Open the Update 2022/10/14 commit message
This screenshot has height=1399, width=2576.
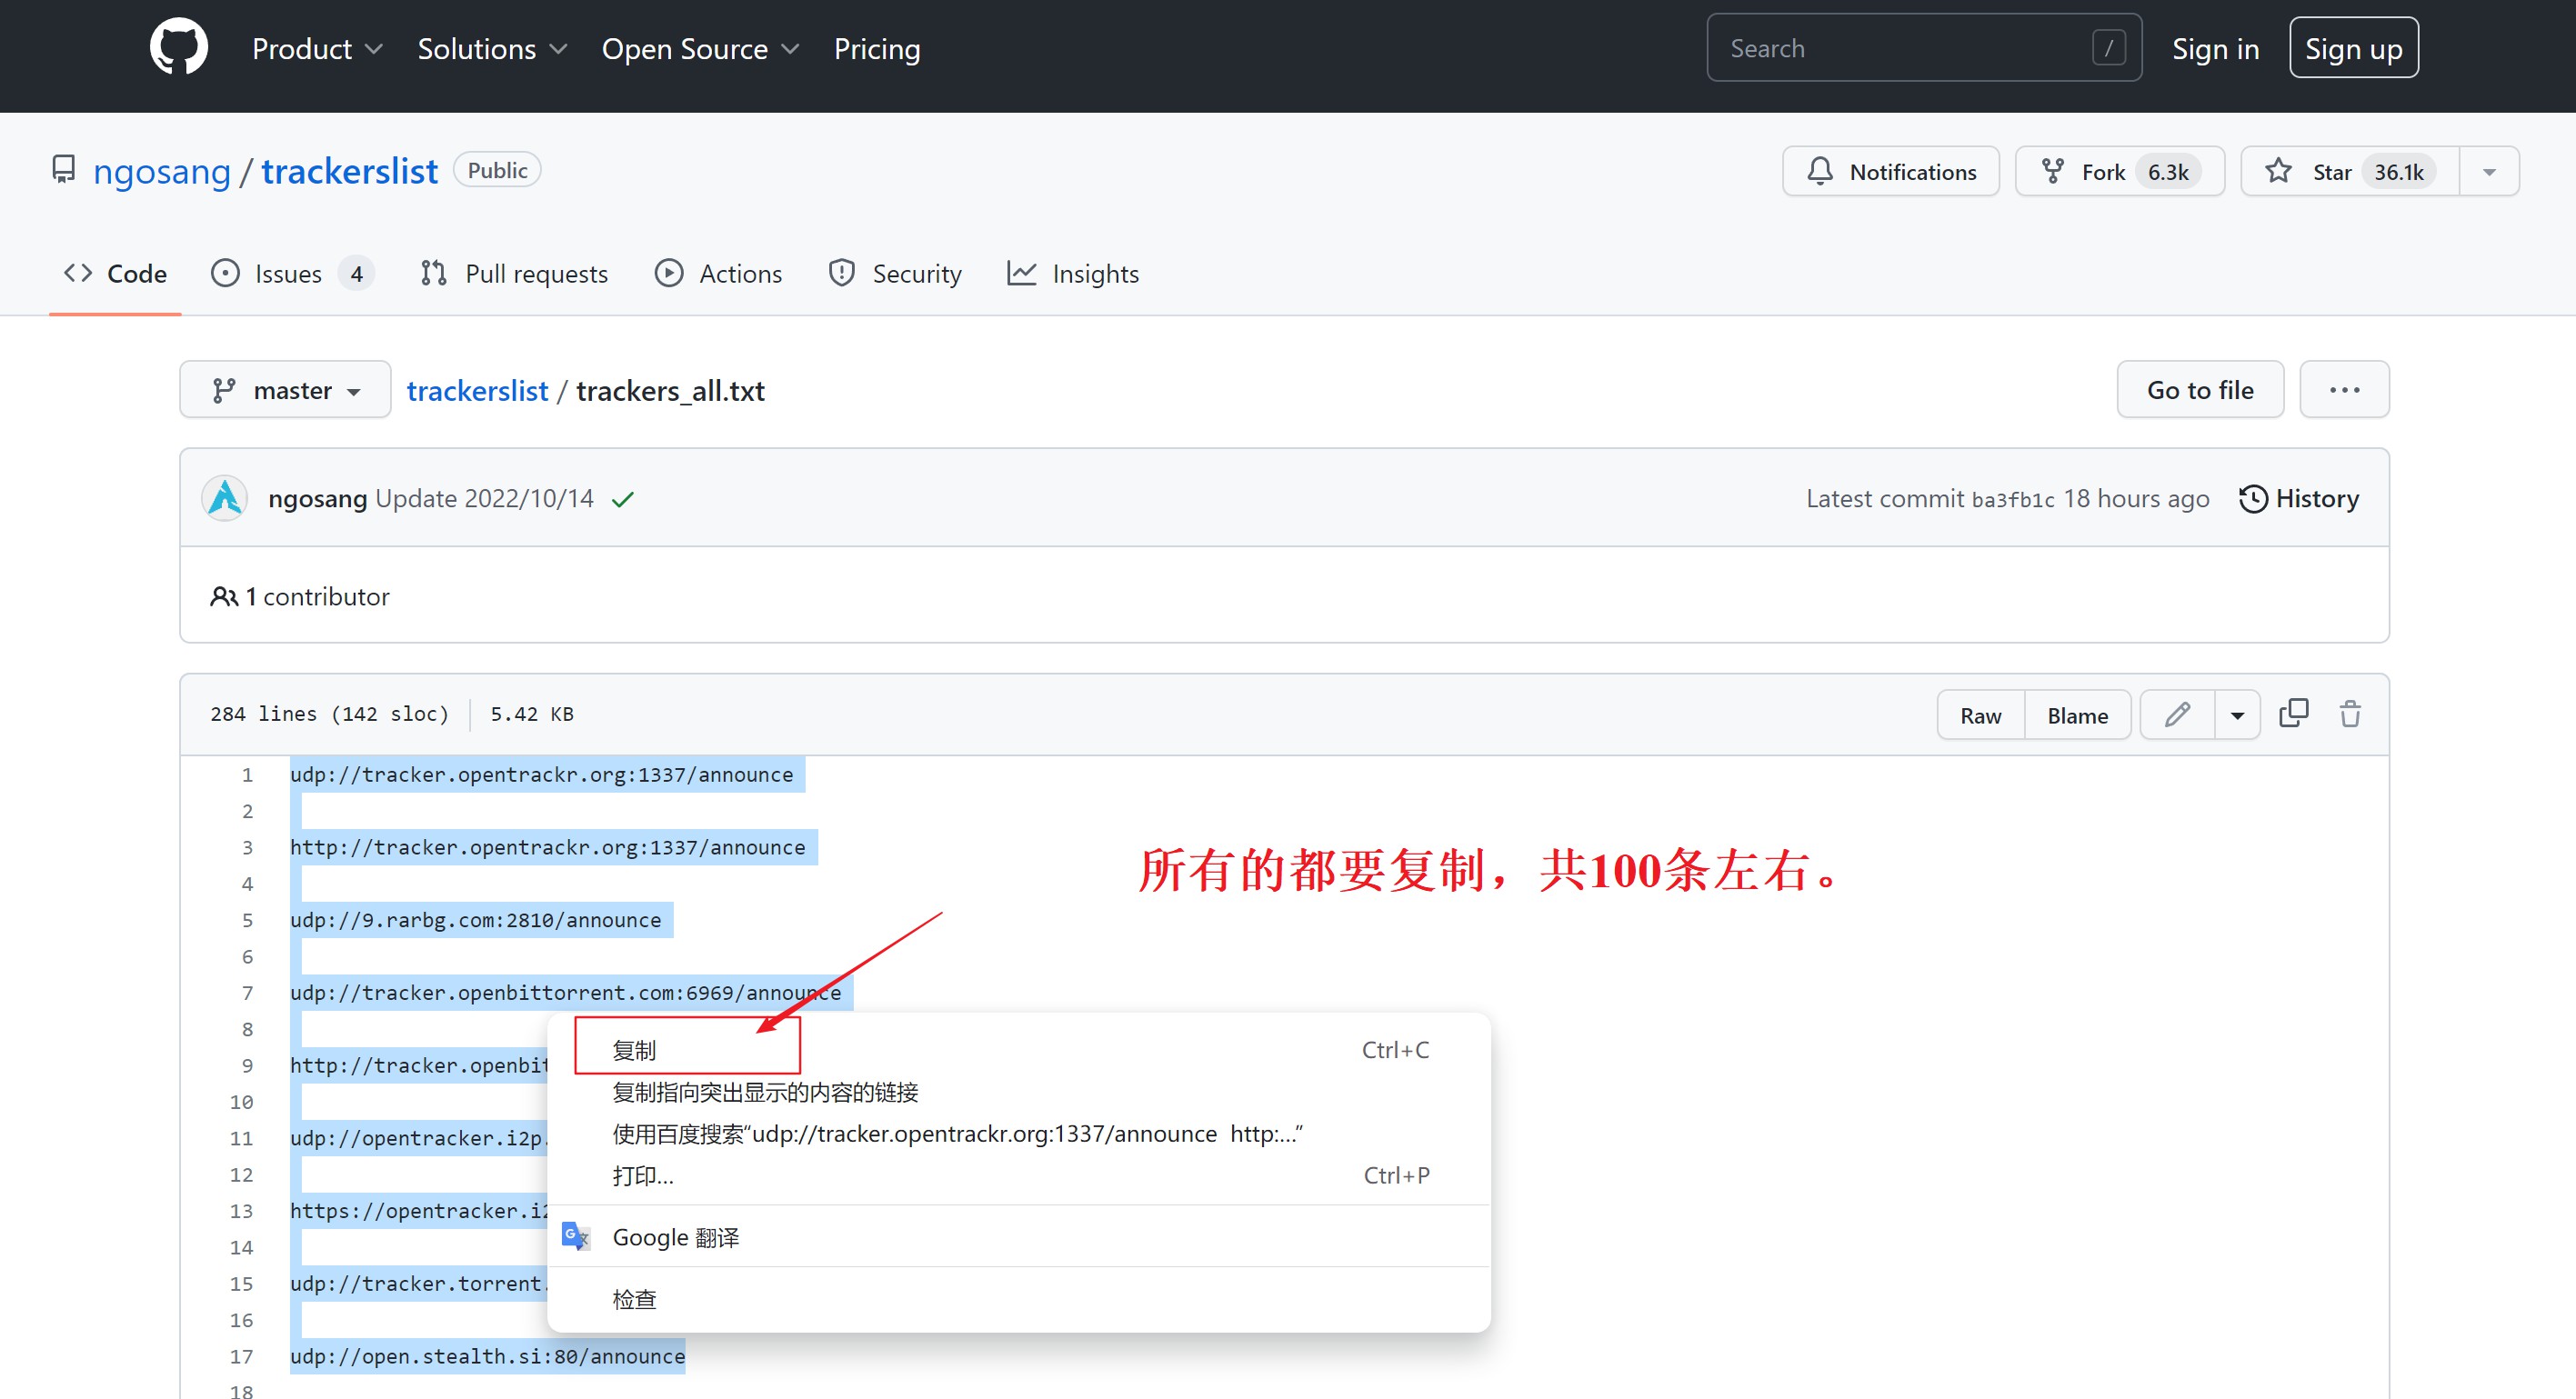click(x=484, y=498)
